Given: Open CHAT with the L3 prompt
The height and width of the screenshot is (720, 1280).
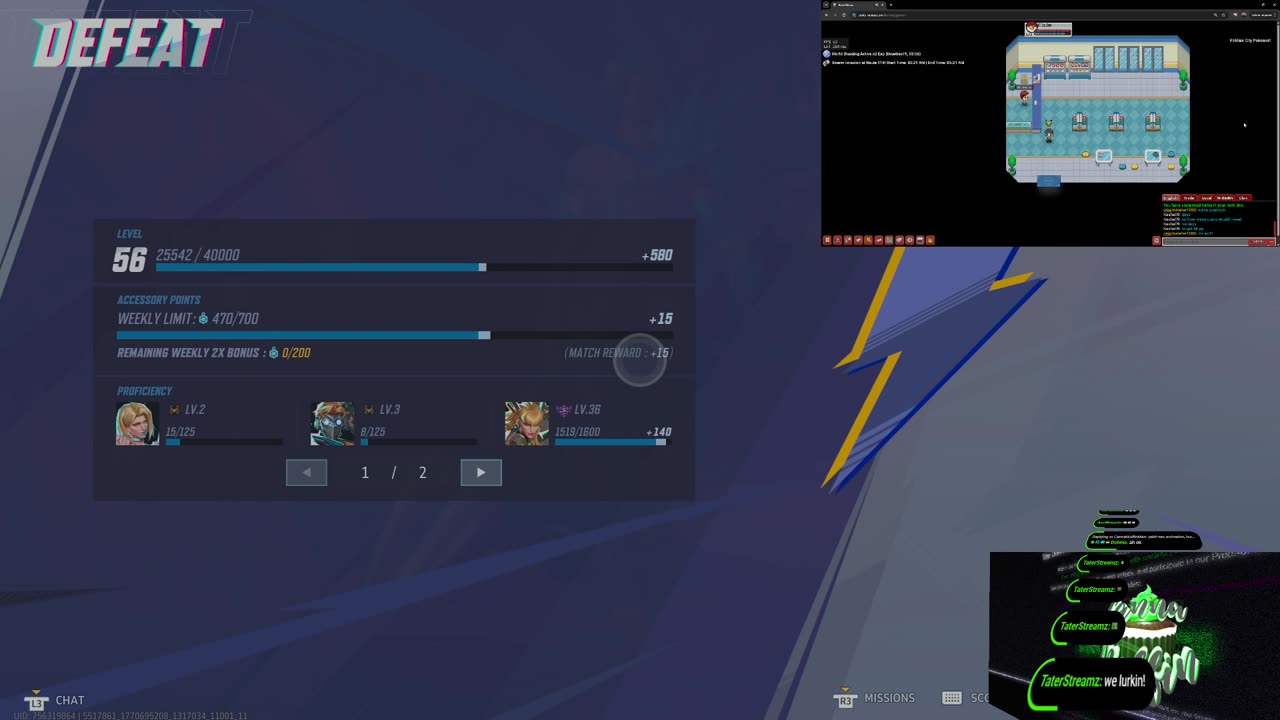Looking at the screenshot, I should [57, 700].
